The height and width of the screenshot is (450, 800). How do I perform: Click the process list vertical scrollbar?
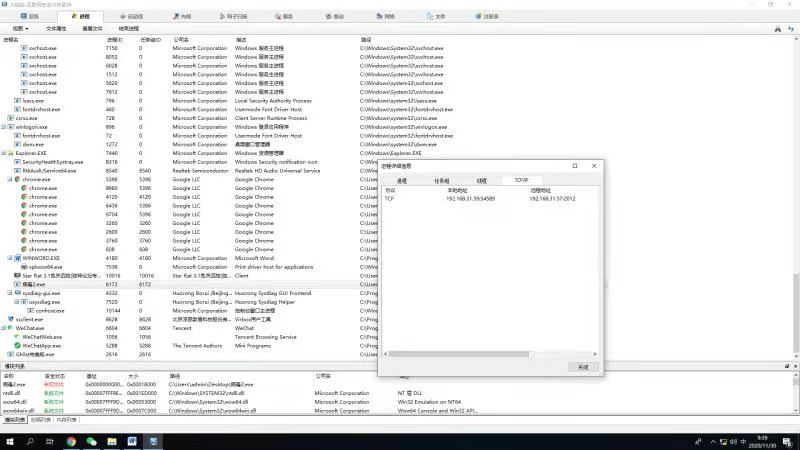click(796, 313)
